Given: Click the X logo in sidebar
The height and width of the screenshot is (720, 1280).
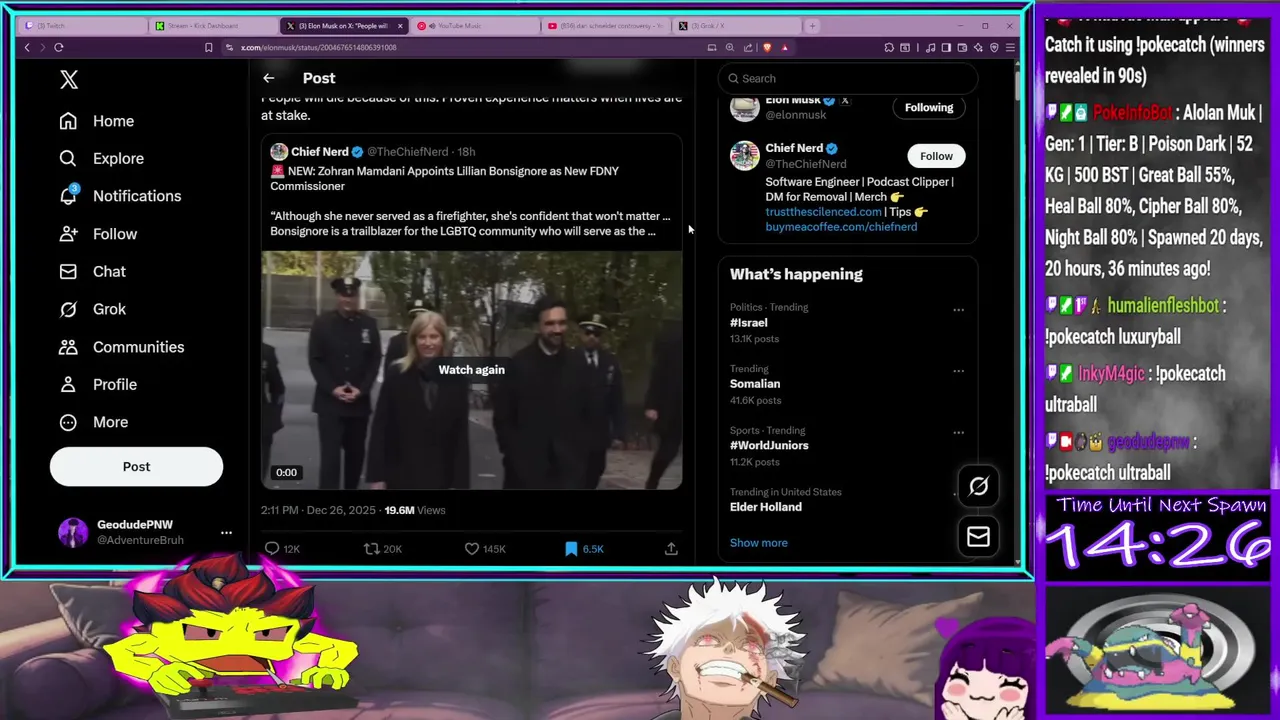Looking at the screenshot, I should point(69,80).
